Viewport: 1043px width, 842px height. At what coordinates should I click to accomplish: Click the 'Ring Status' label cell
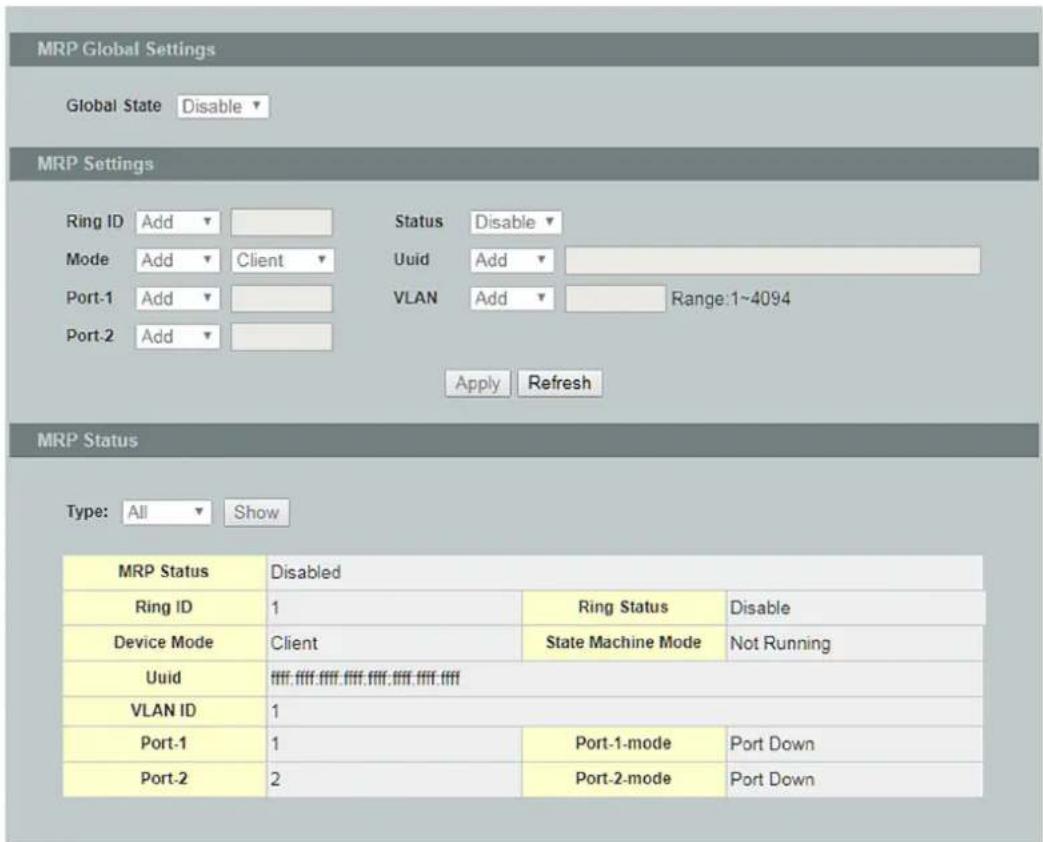(x=624, y=607)
